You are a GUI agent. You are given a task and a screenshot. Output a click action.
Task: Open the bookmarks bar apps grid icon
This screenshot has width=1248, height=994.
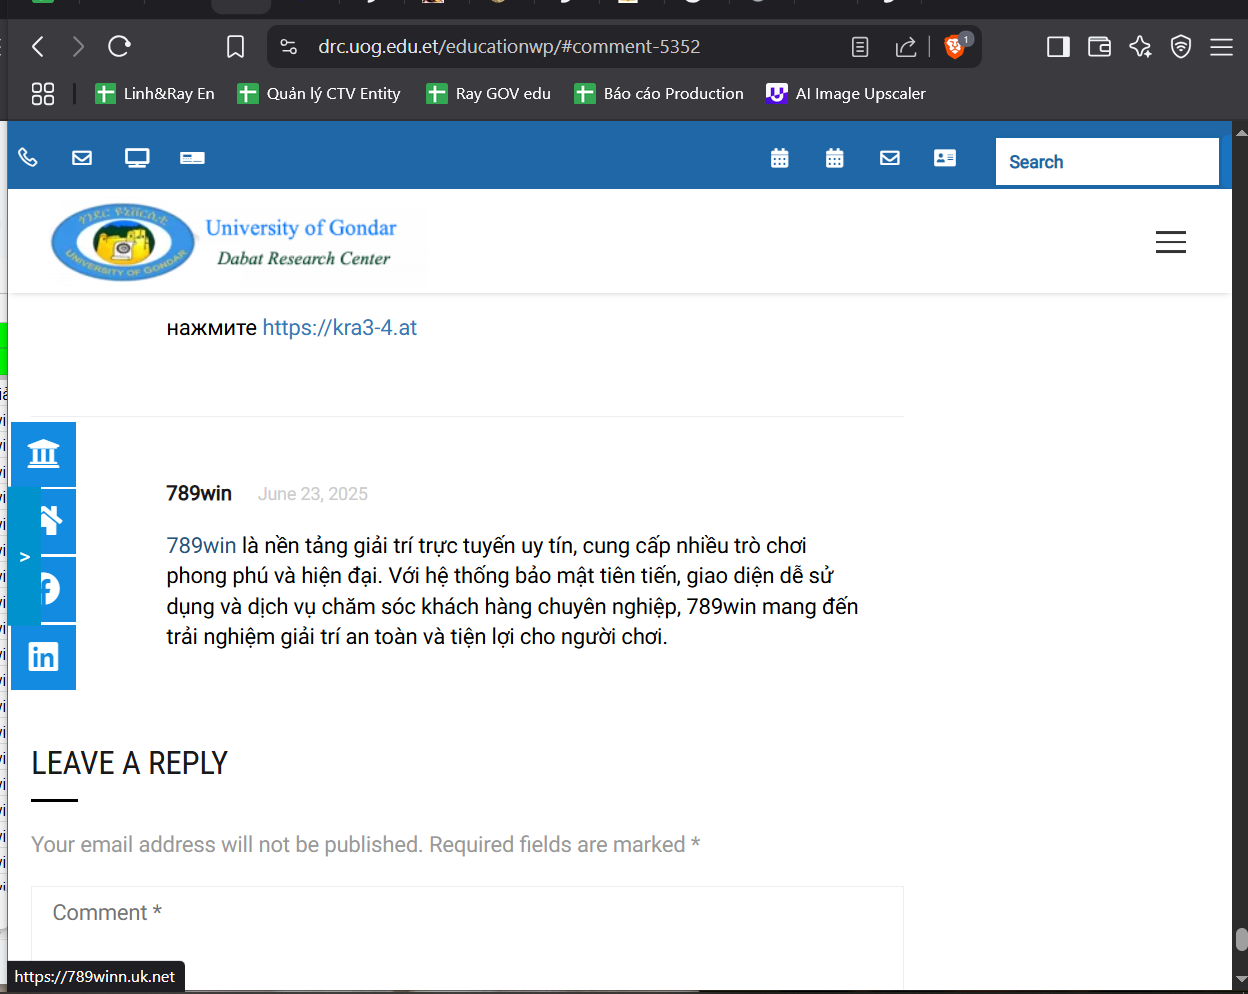(43, 94)
